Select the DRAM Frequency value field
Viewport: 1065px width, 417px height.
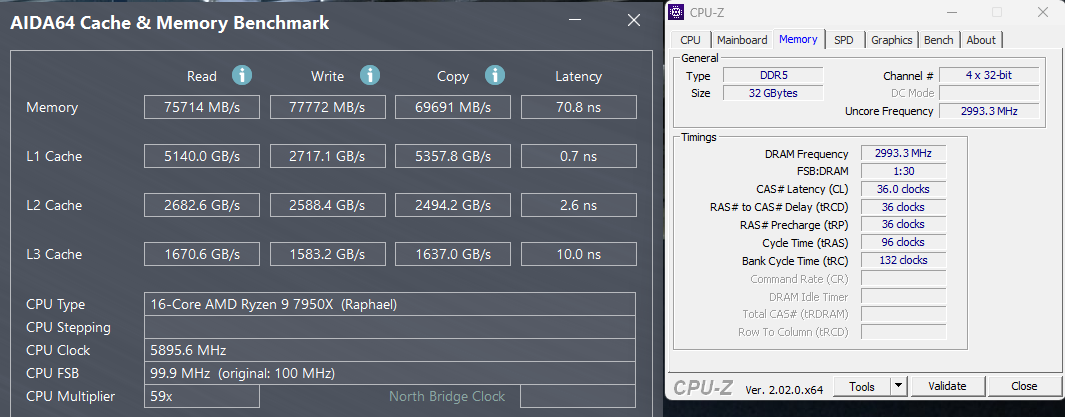click(x=902, y=154)
